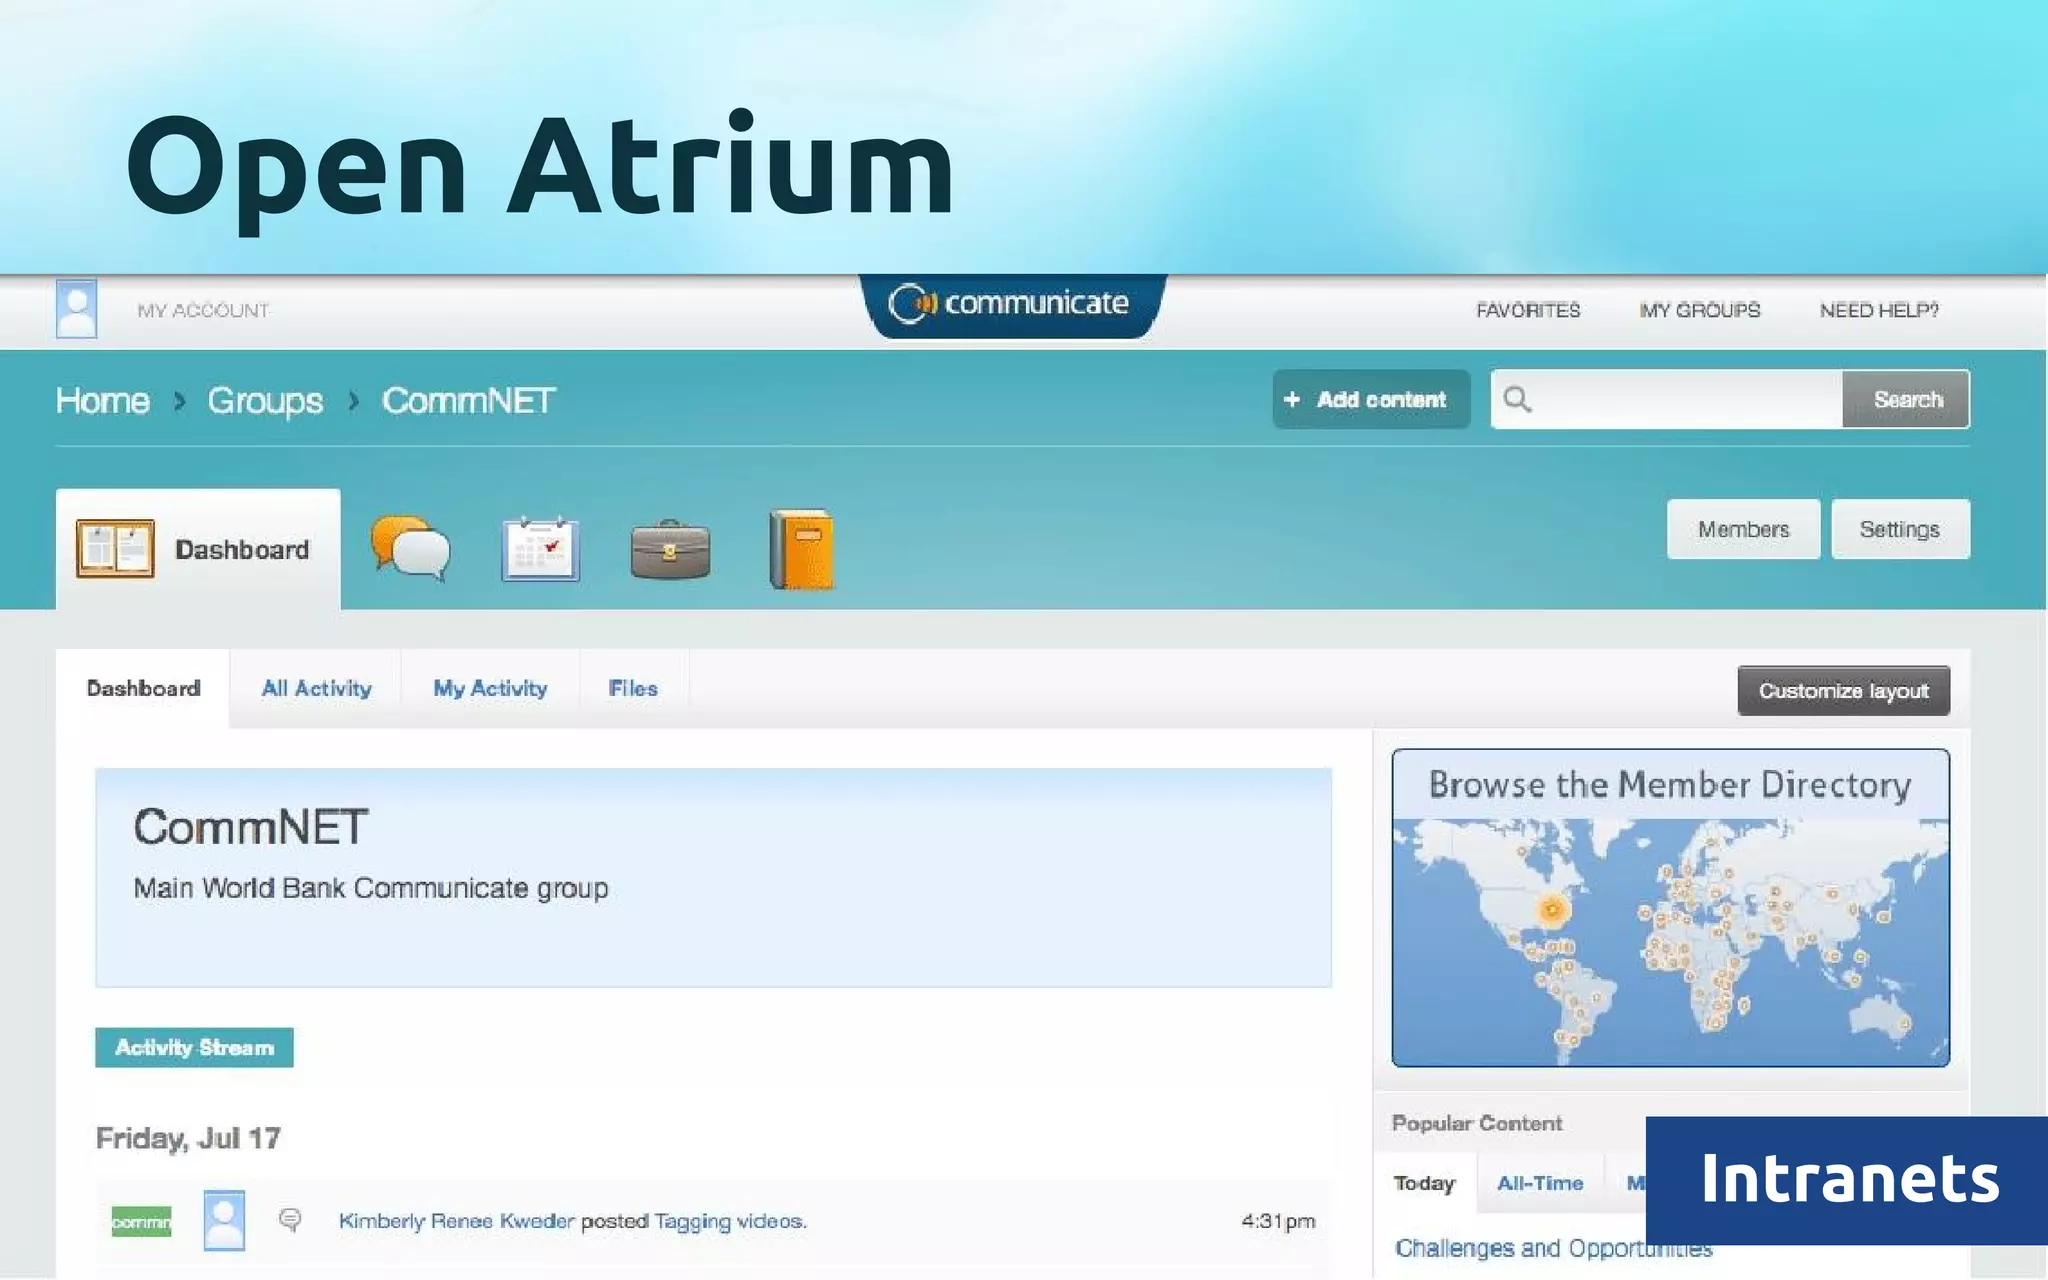The width and height of the screenshot is (2048, 1280).
Task: Switch to the My Activity tab
Action: coord(490,688)
